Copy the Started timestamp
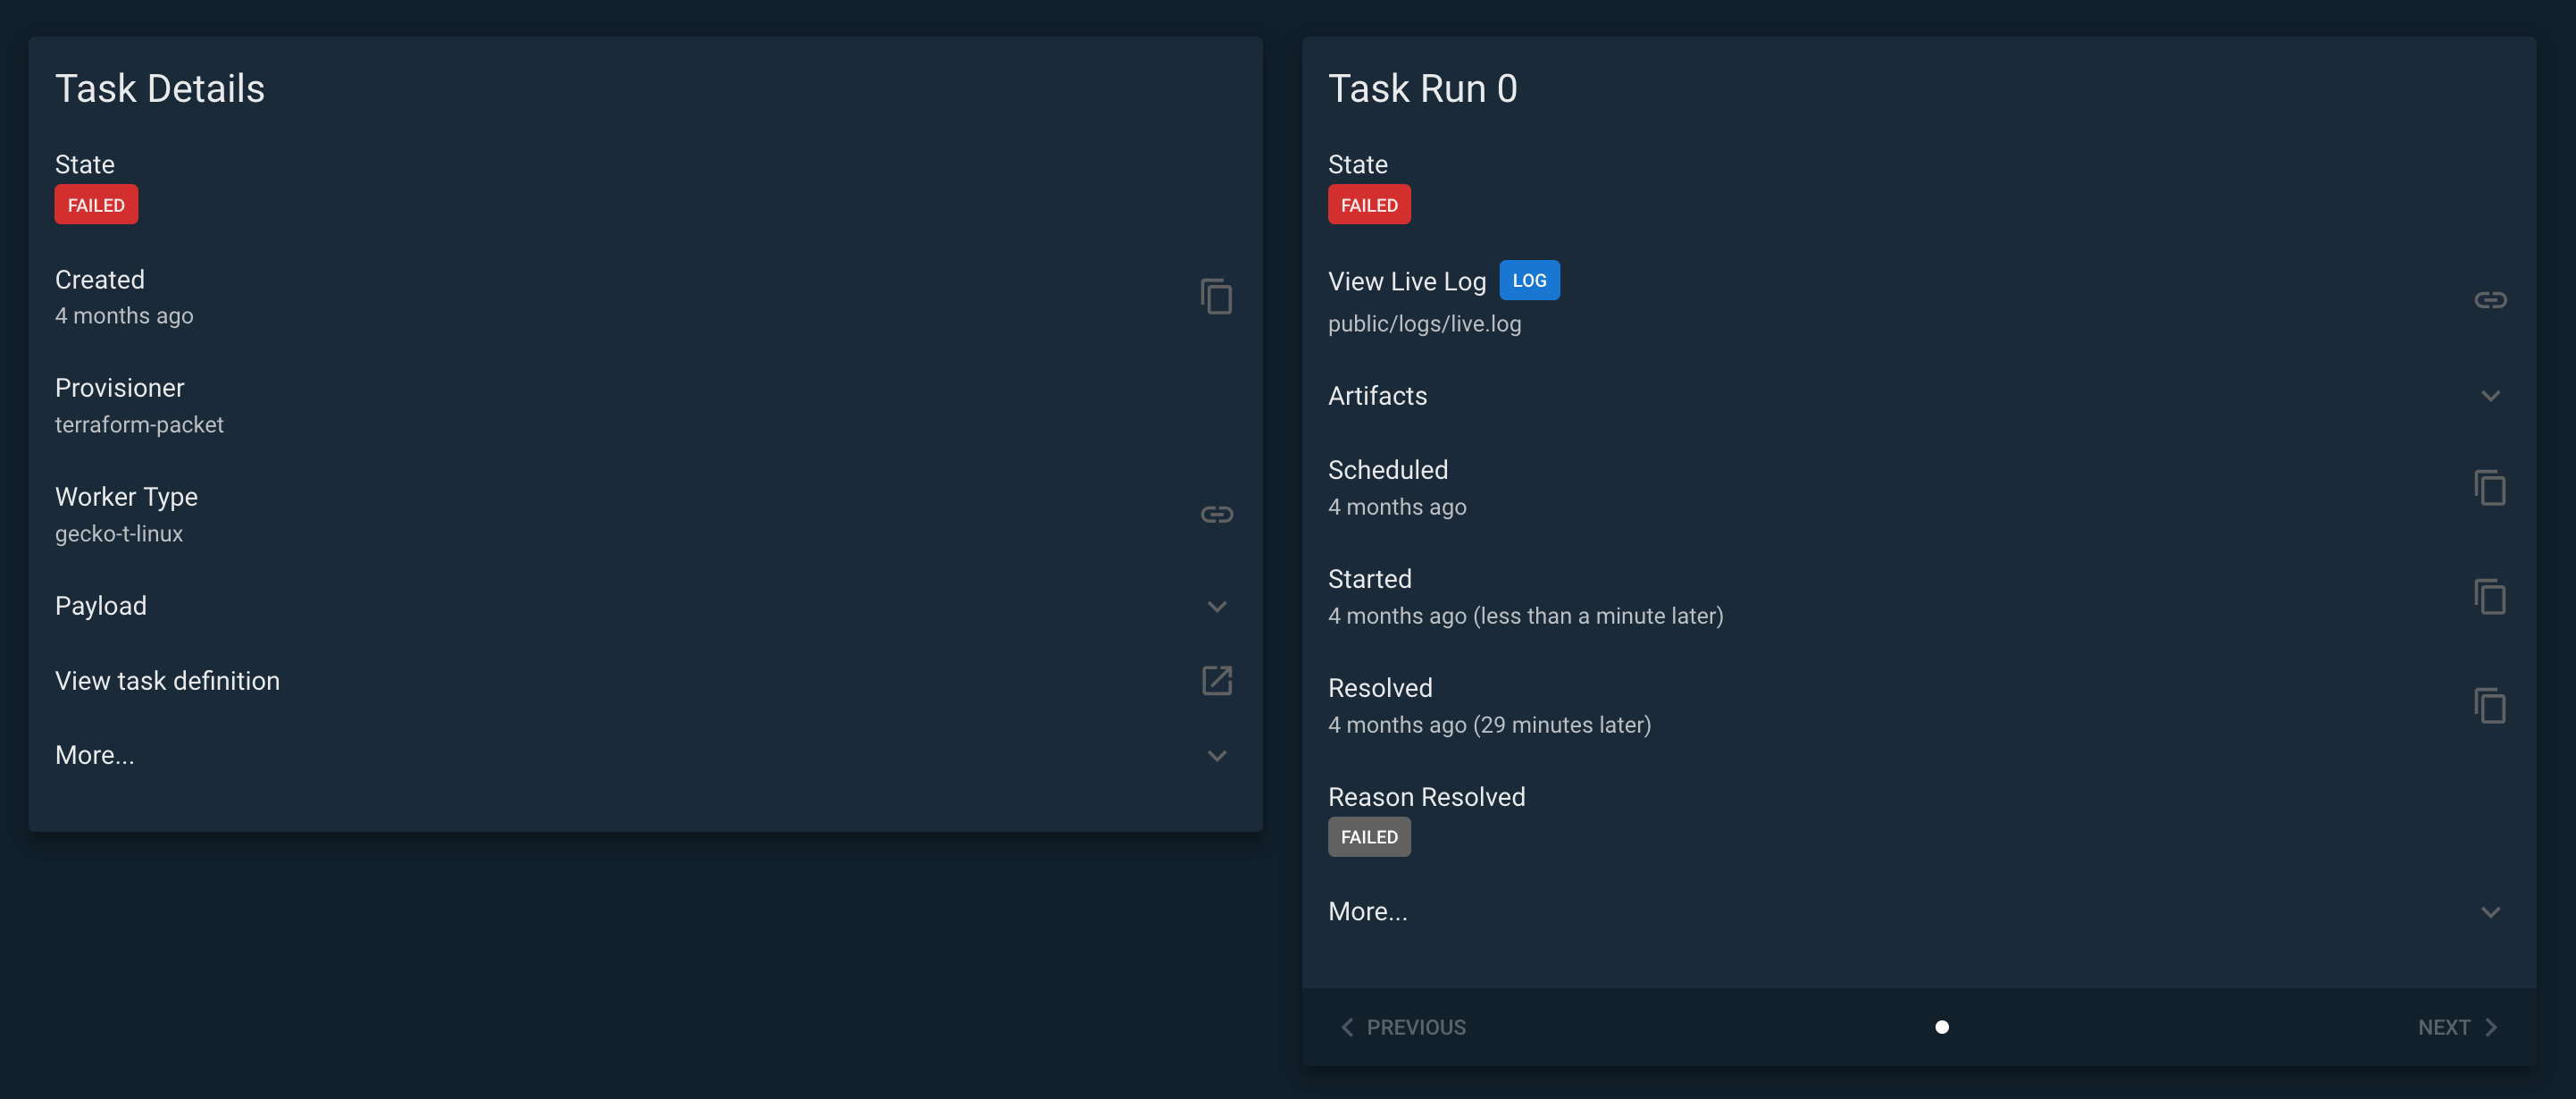2576x1099 pixels. point(2489,596)
